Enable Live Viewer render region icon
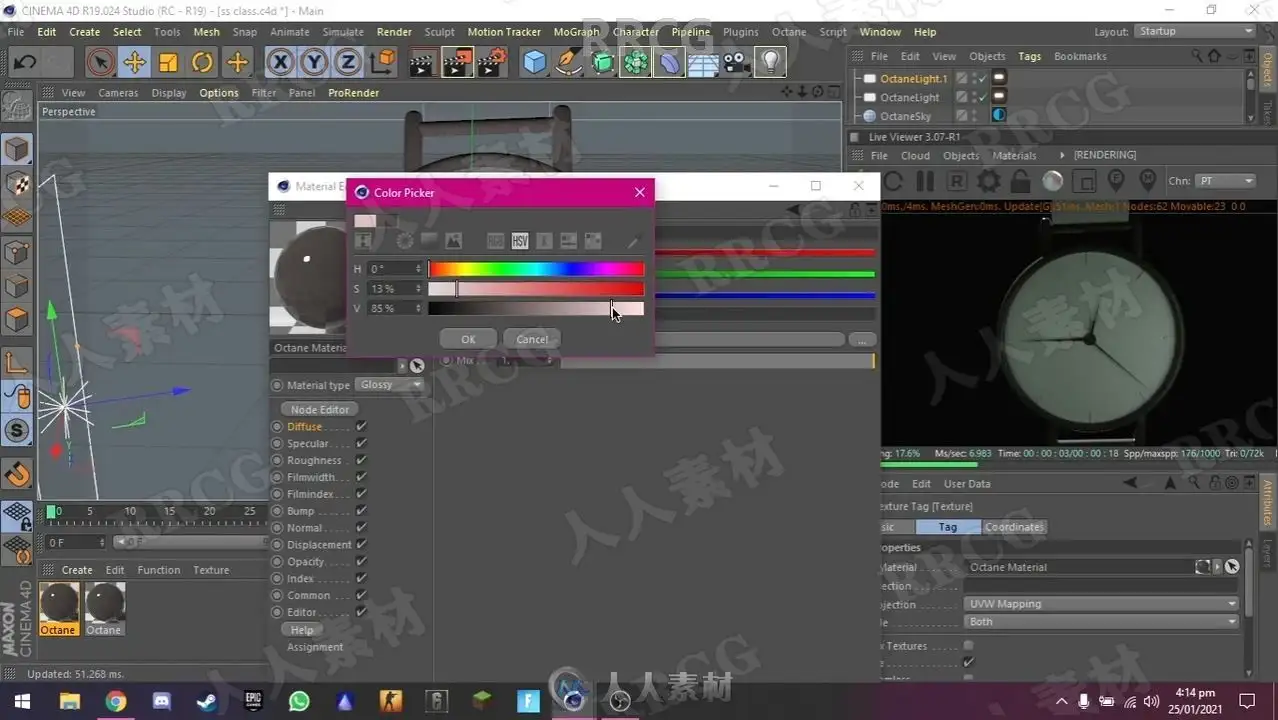The width and height of the screenshot is (1278, 720). (1084, 181)
